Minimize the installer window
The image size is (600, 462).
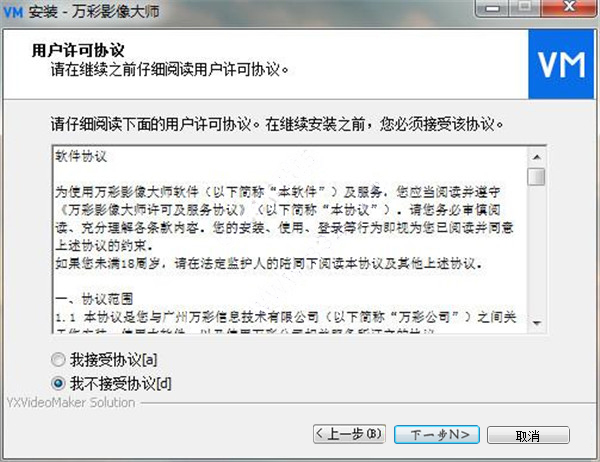pyautogui.click(x=492, y=8)
